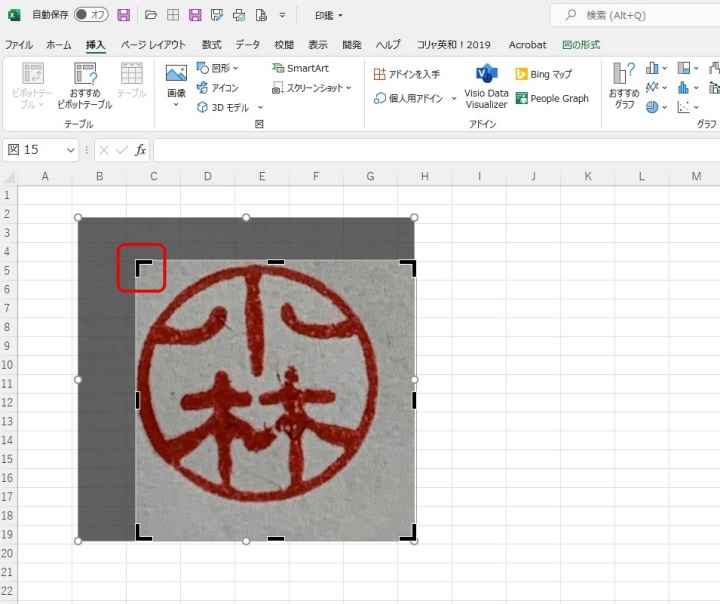Click the People Graph add-in
Image resolution: width=720 pixels, height=604 pixels.
tap(552, 98)
